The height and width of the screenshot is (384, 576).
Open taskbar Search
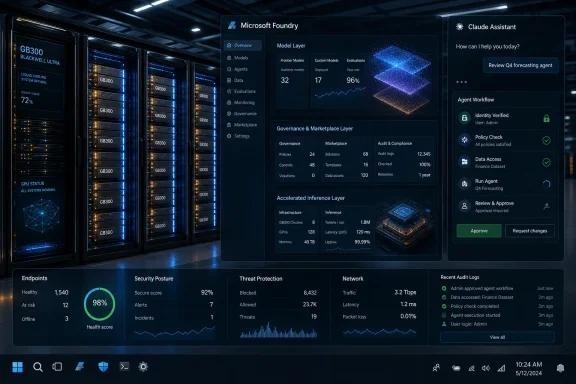click(37, 367)
